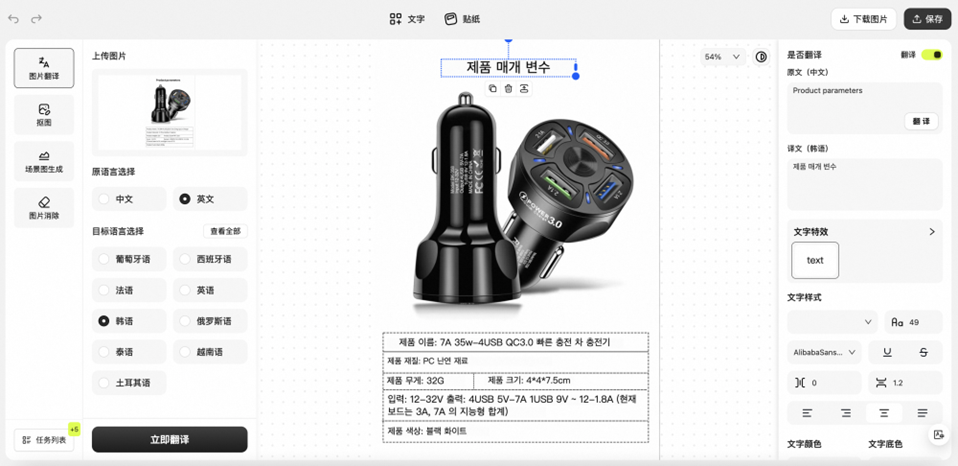Click the uploaded car charger thumbnail

(x=170, y=112)
